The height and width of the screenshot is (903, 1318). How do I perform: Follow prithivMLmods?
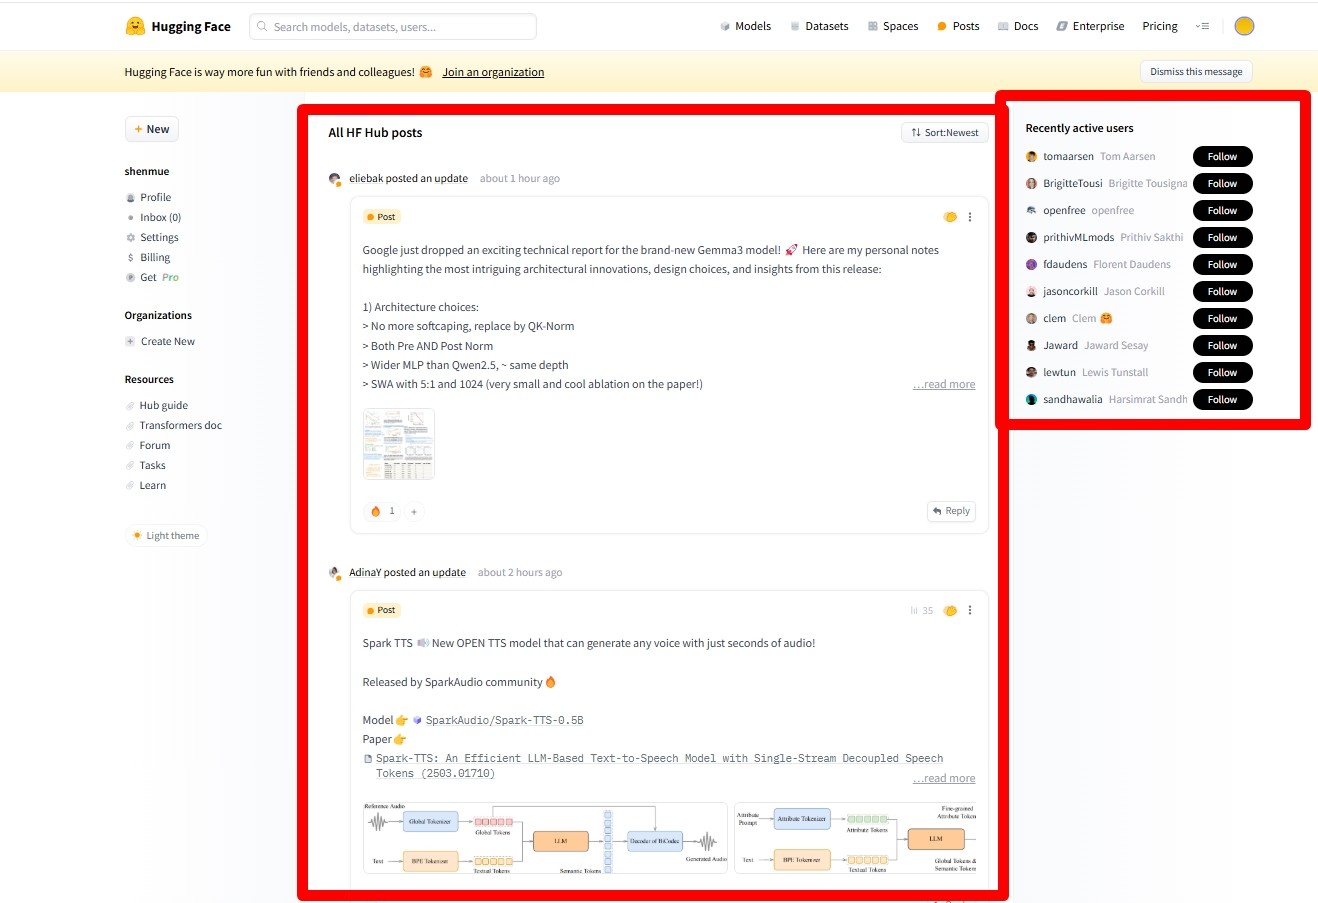pos(1222,238)
